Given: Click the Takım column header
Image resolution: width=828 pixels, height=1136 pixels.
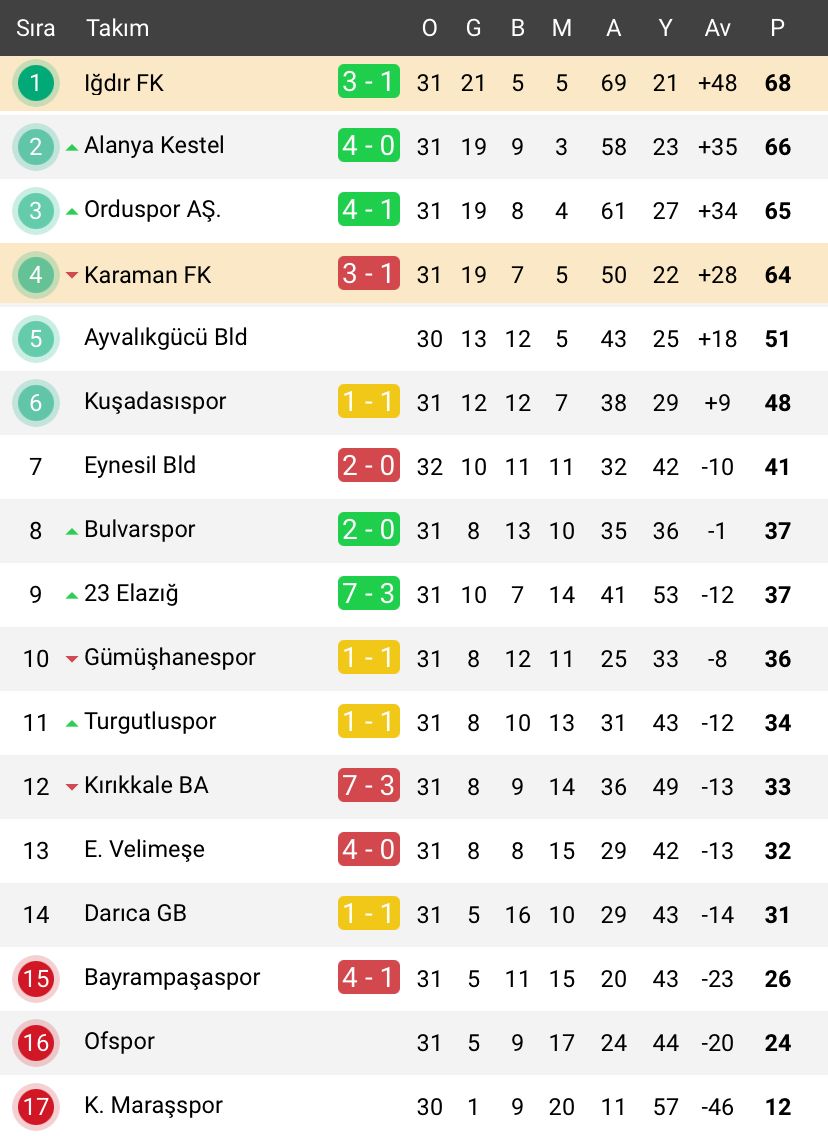Looking at the screenshot, I should [117, 28].
